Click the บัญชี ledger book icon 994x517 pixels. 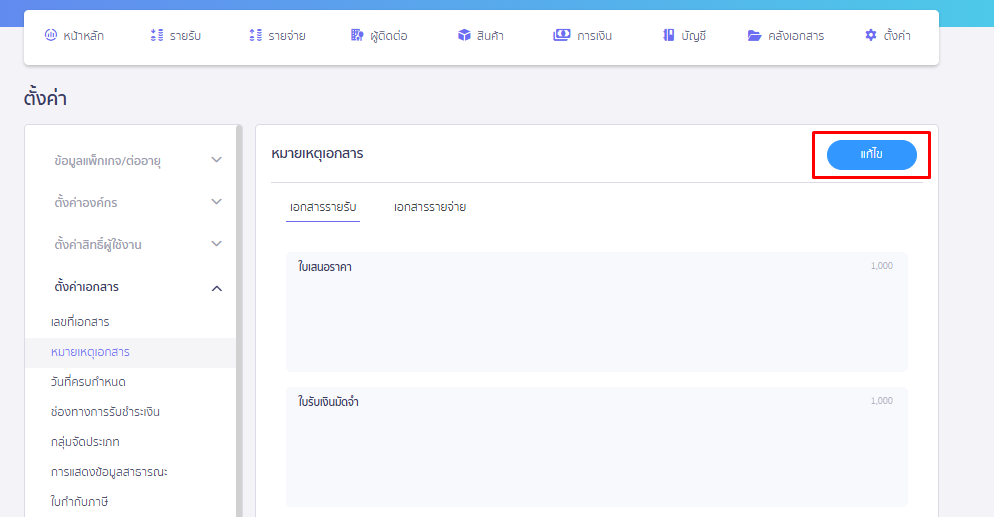click(x=668, y=35)
